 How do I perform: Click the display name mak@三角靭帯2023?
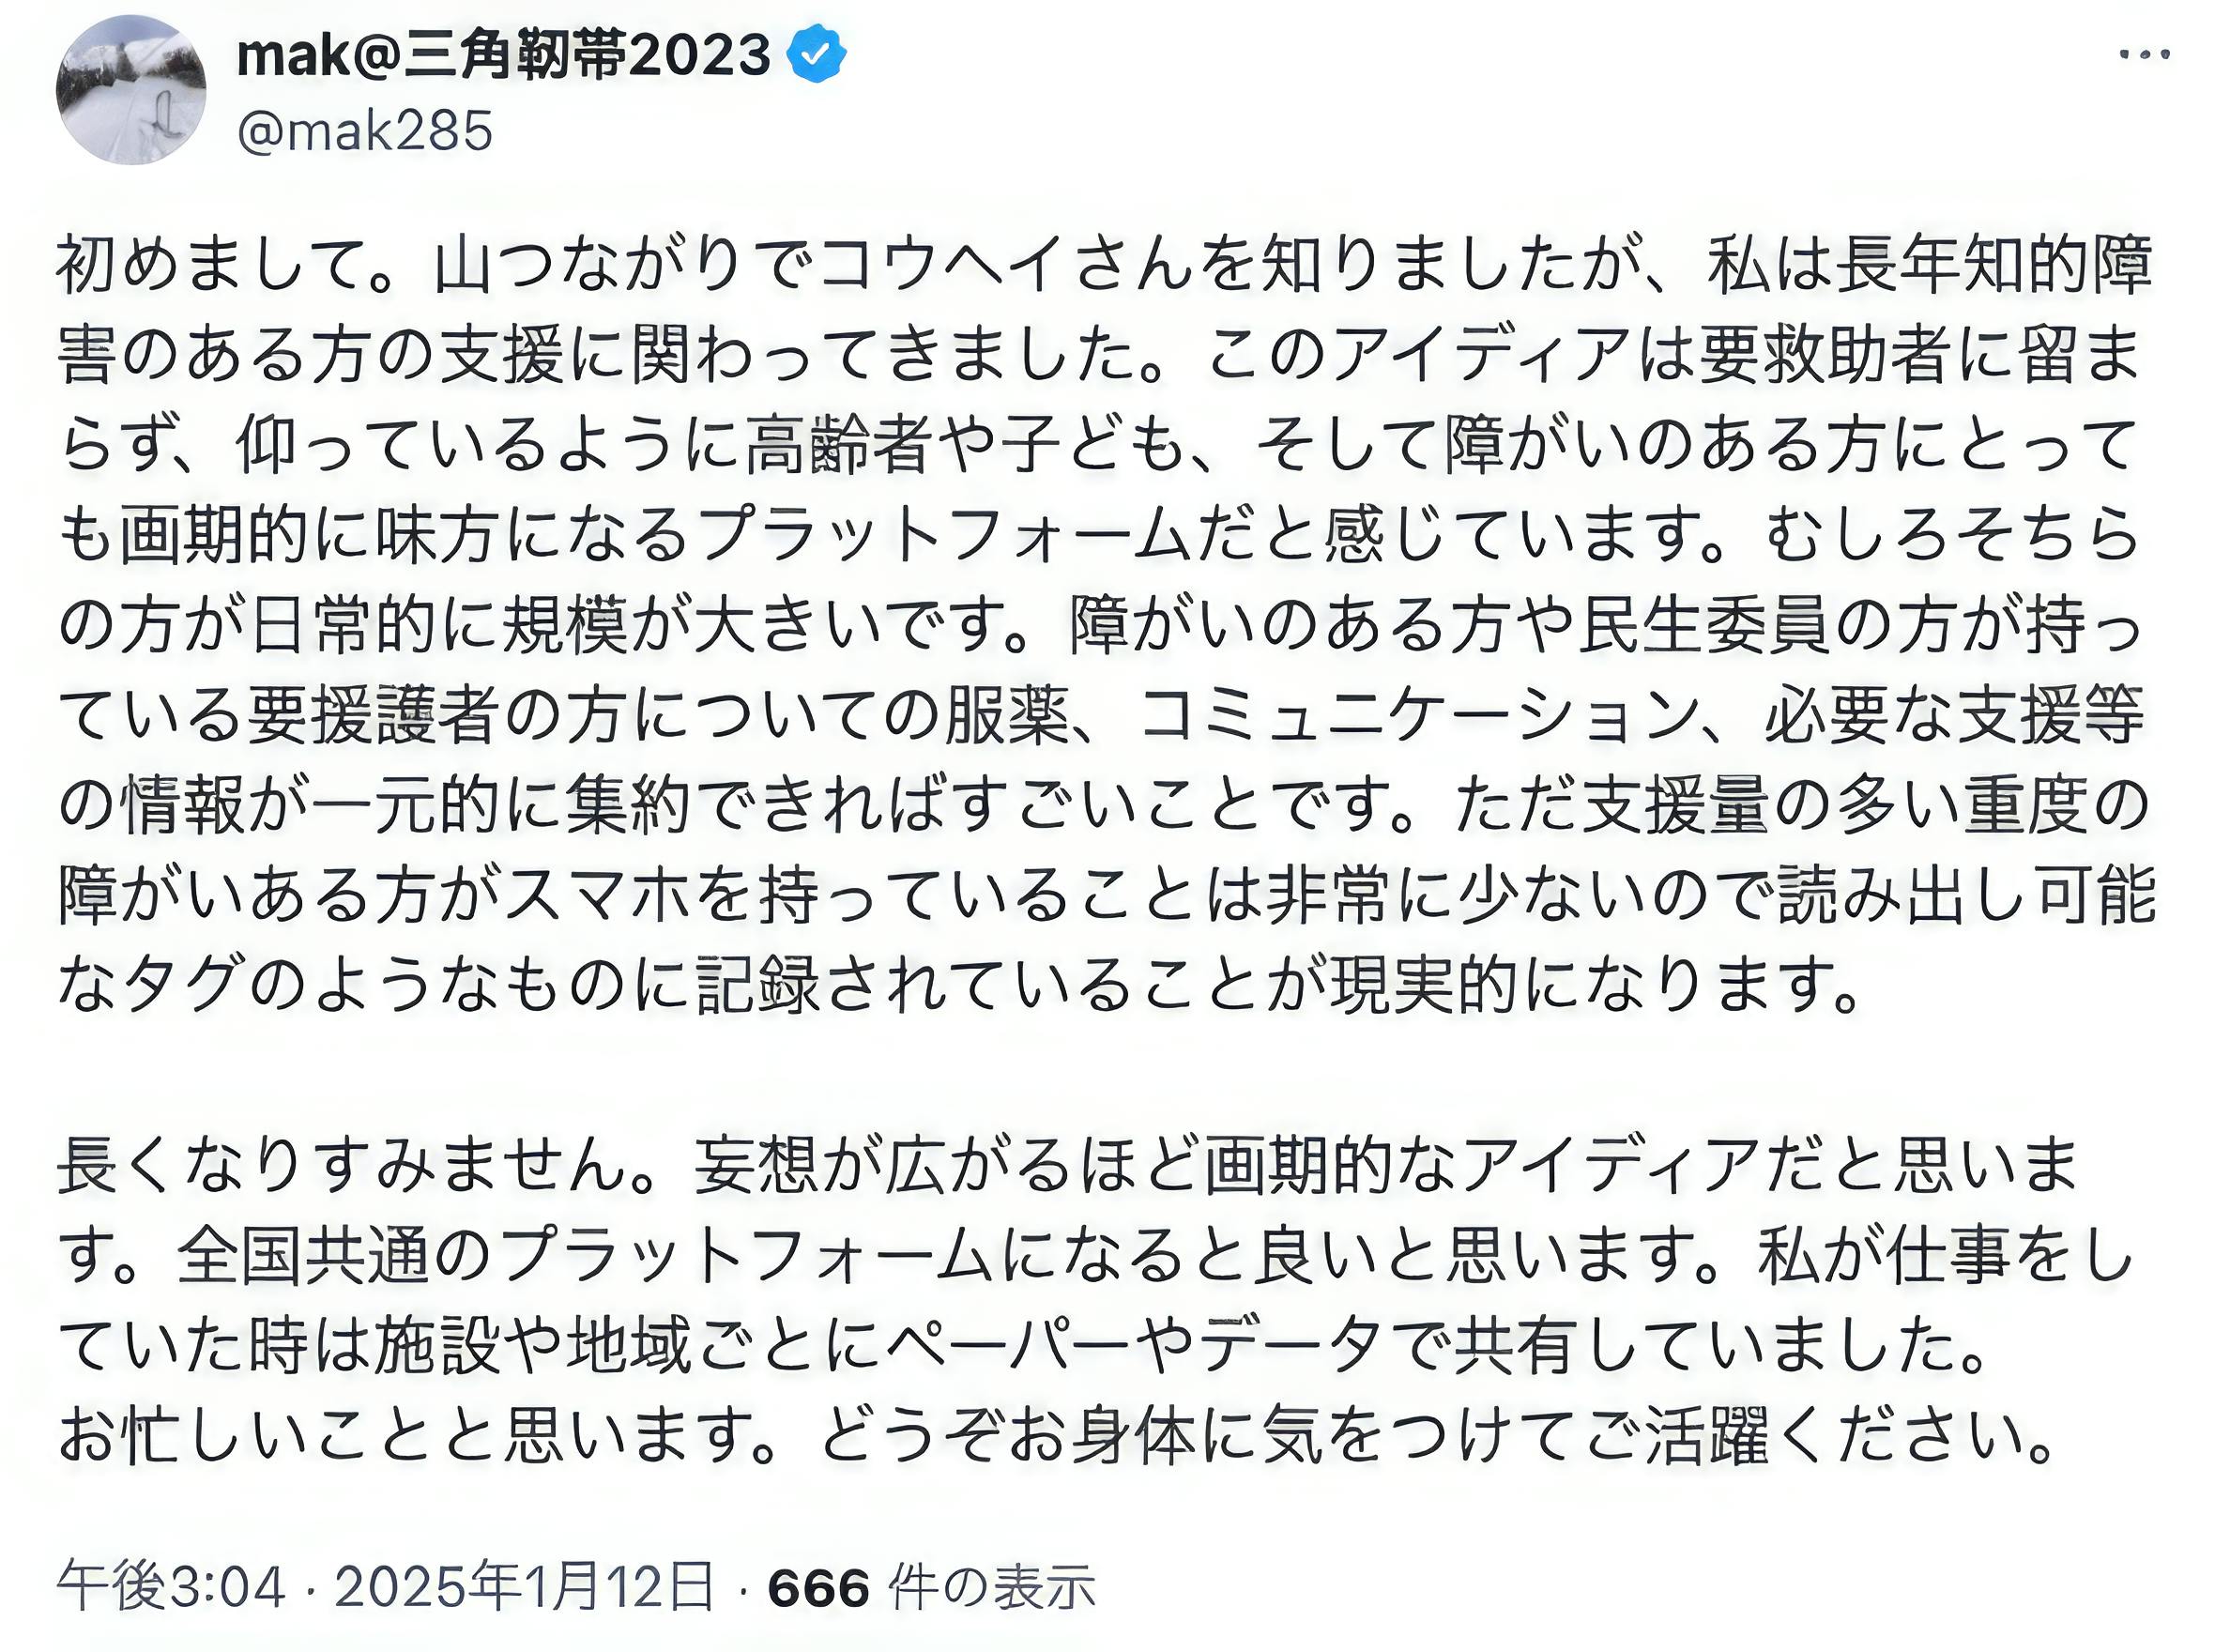(503, 55)
